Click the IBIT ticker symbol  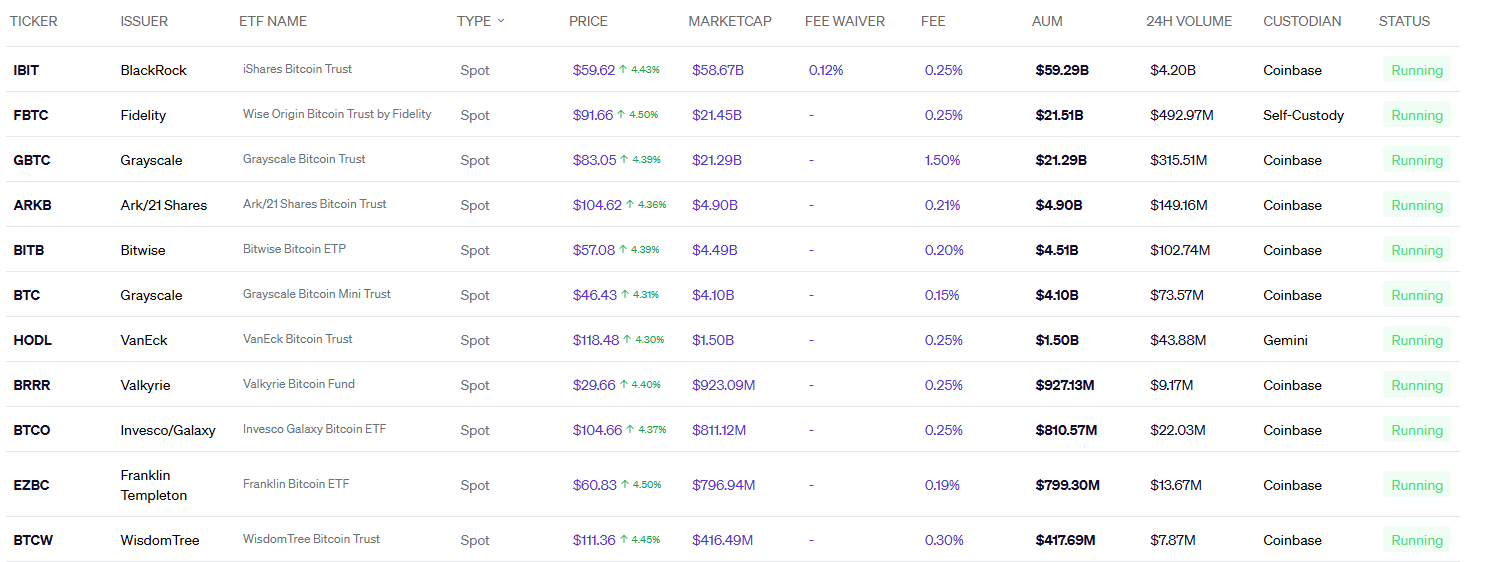click(27, 70)
